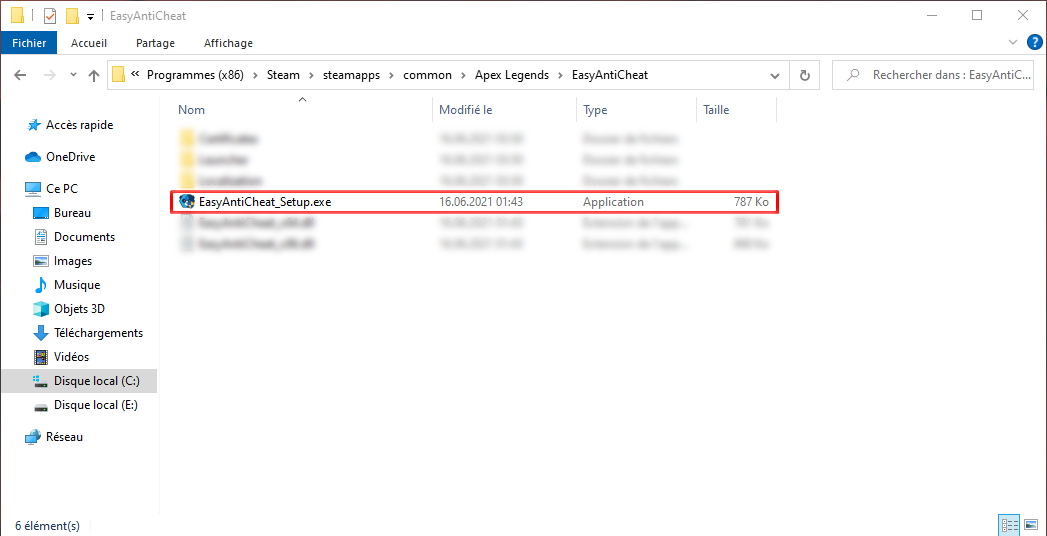The width and height of the screenshot is (1047, 536).
Task: Expand the ribbon with the chevron
Action: [1012, 43]
